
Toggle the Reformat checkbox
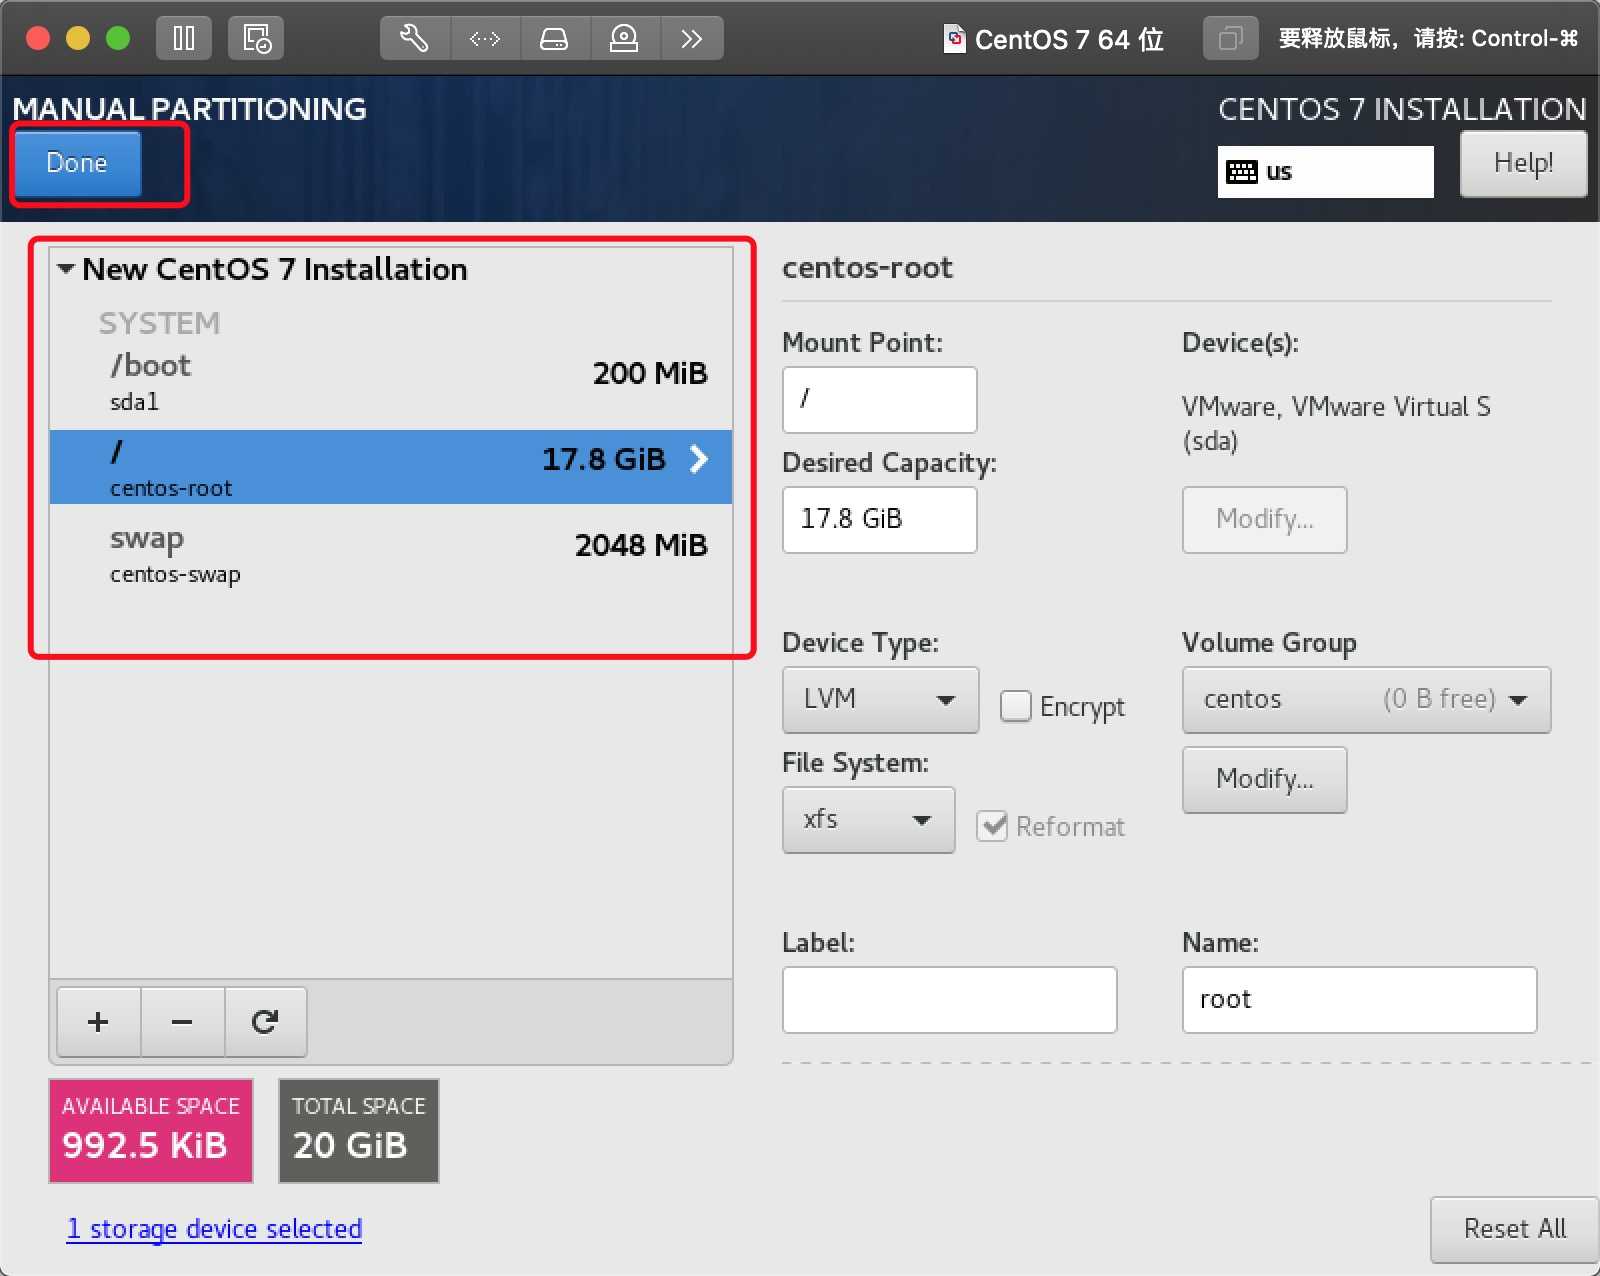[992, 826]
